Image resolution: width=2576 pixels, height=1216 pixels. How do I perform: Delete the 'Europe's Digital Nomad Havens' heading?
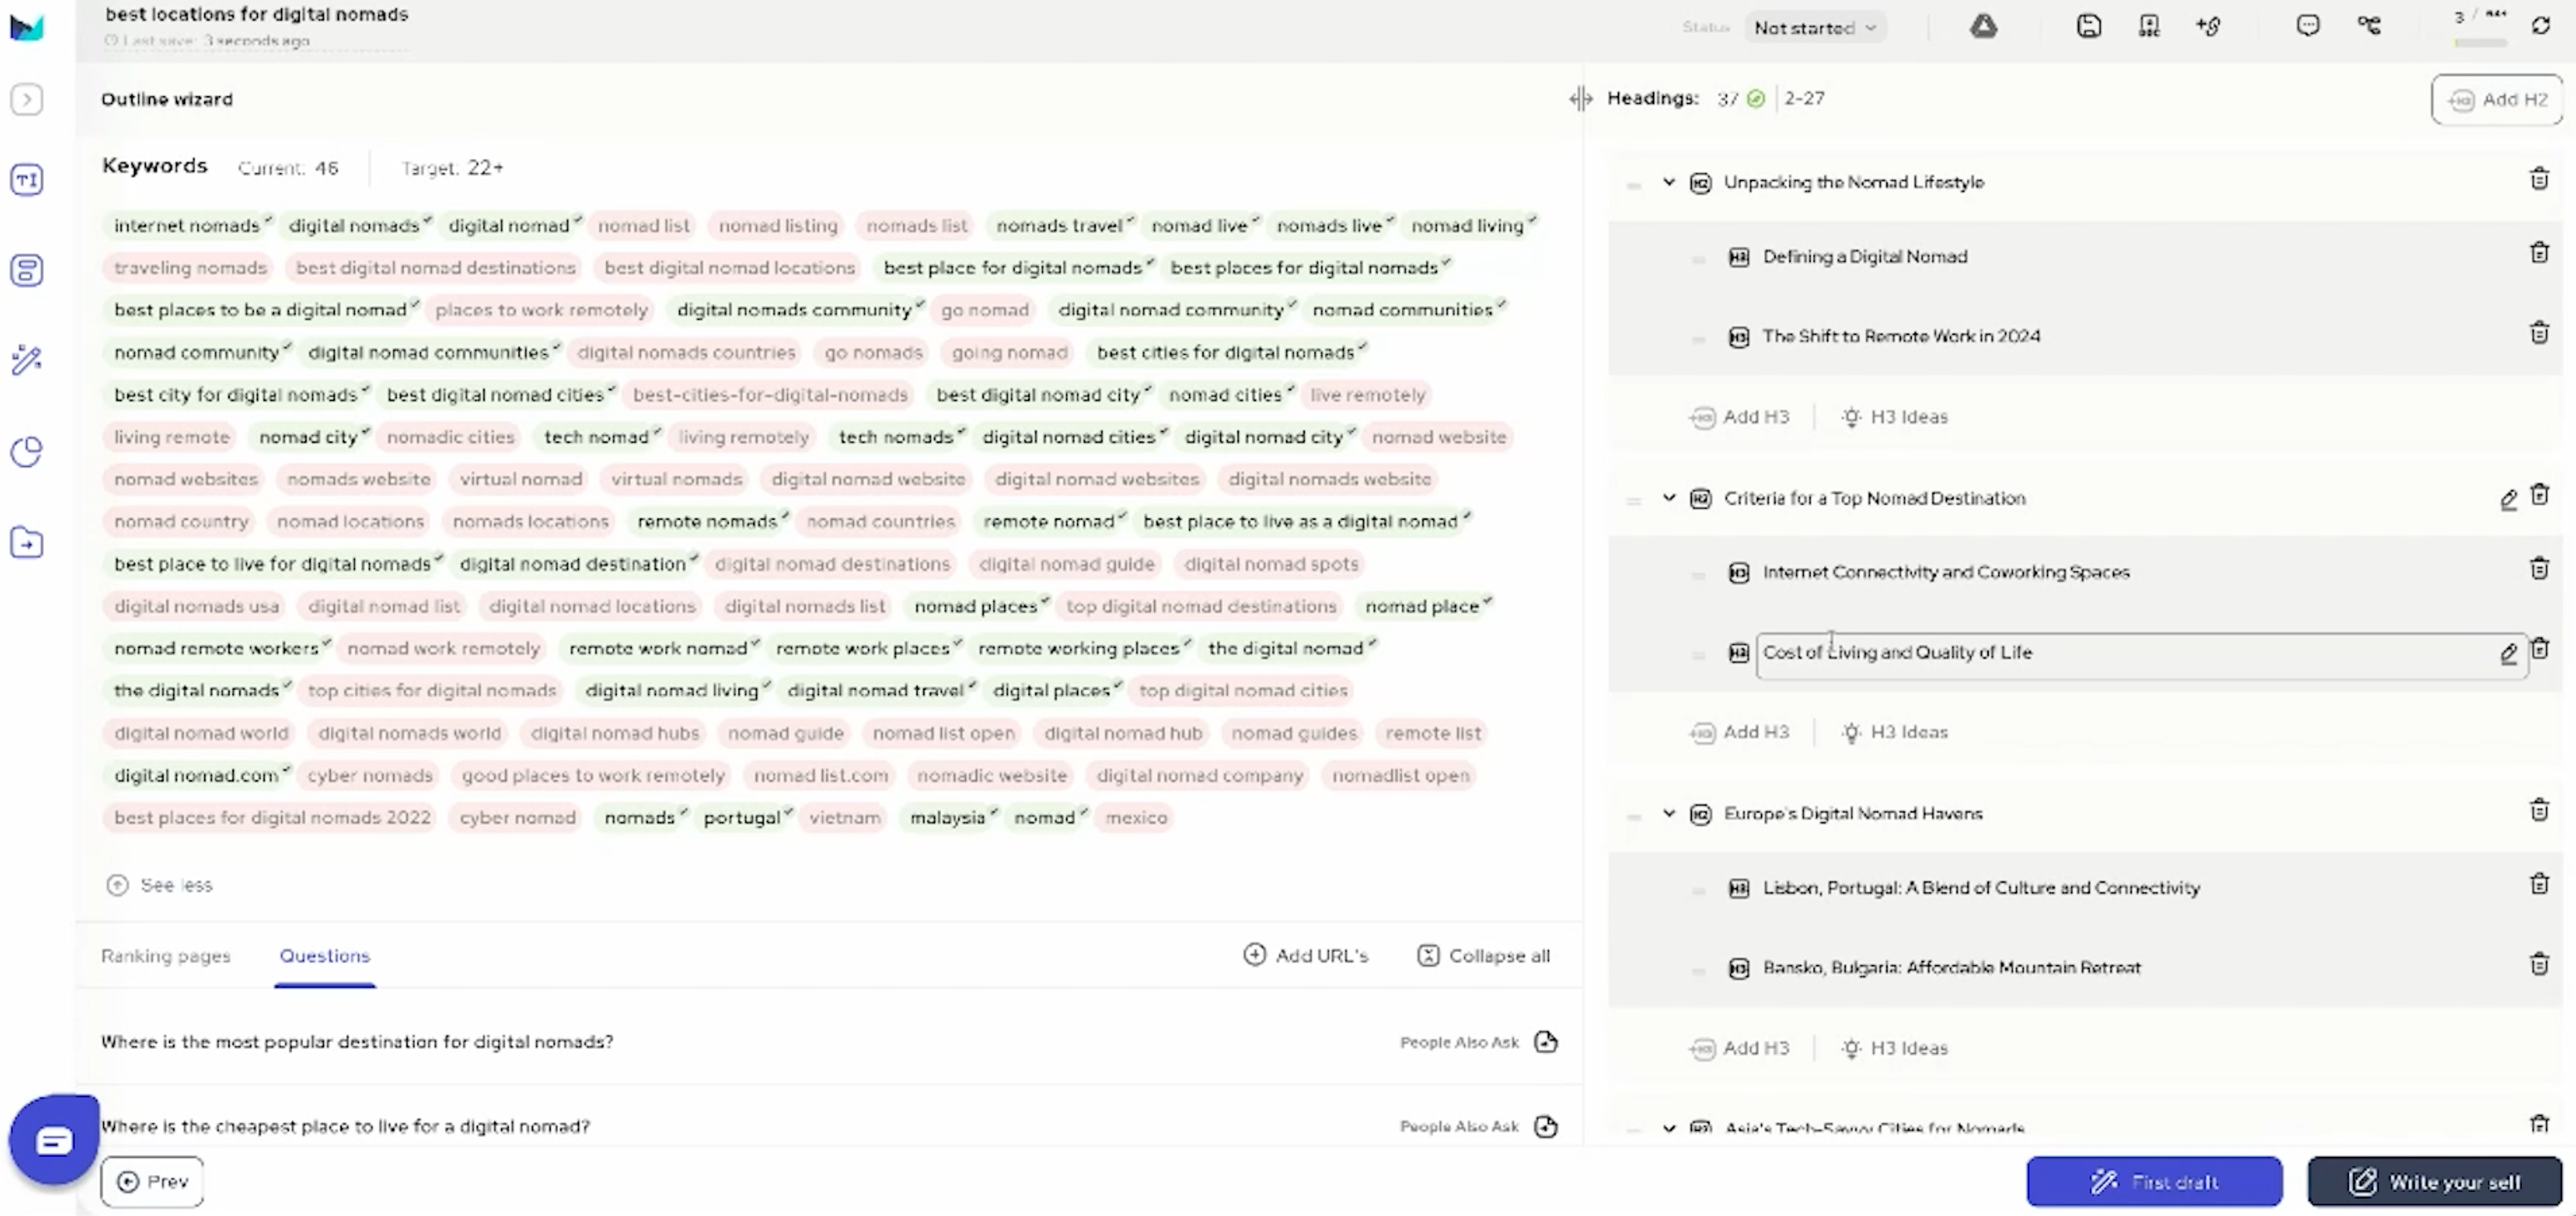pyautogui.click(x=2539, y=810)
